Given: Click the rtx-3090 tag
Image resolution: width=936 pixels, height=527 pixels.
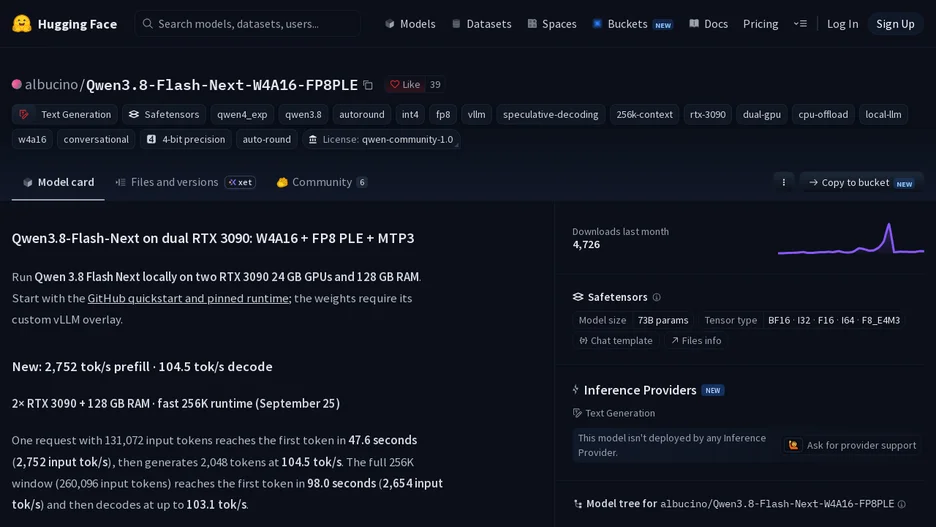Looking at the screenshot, I should coord(707,114).
